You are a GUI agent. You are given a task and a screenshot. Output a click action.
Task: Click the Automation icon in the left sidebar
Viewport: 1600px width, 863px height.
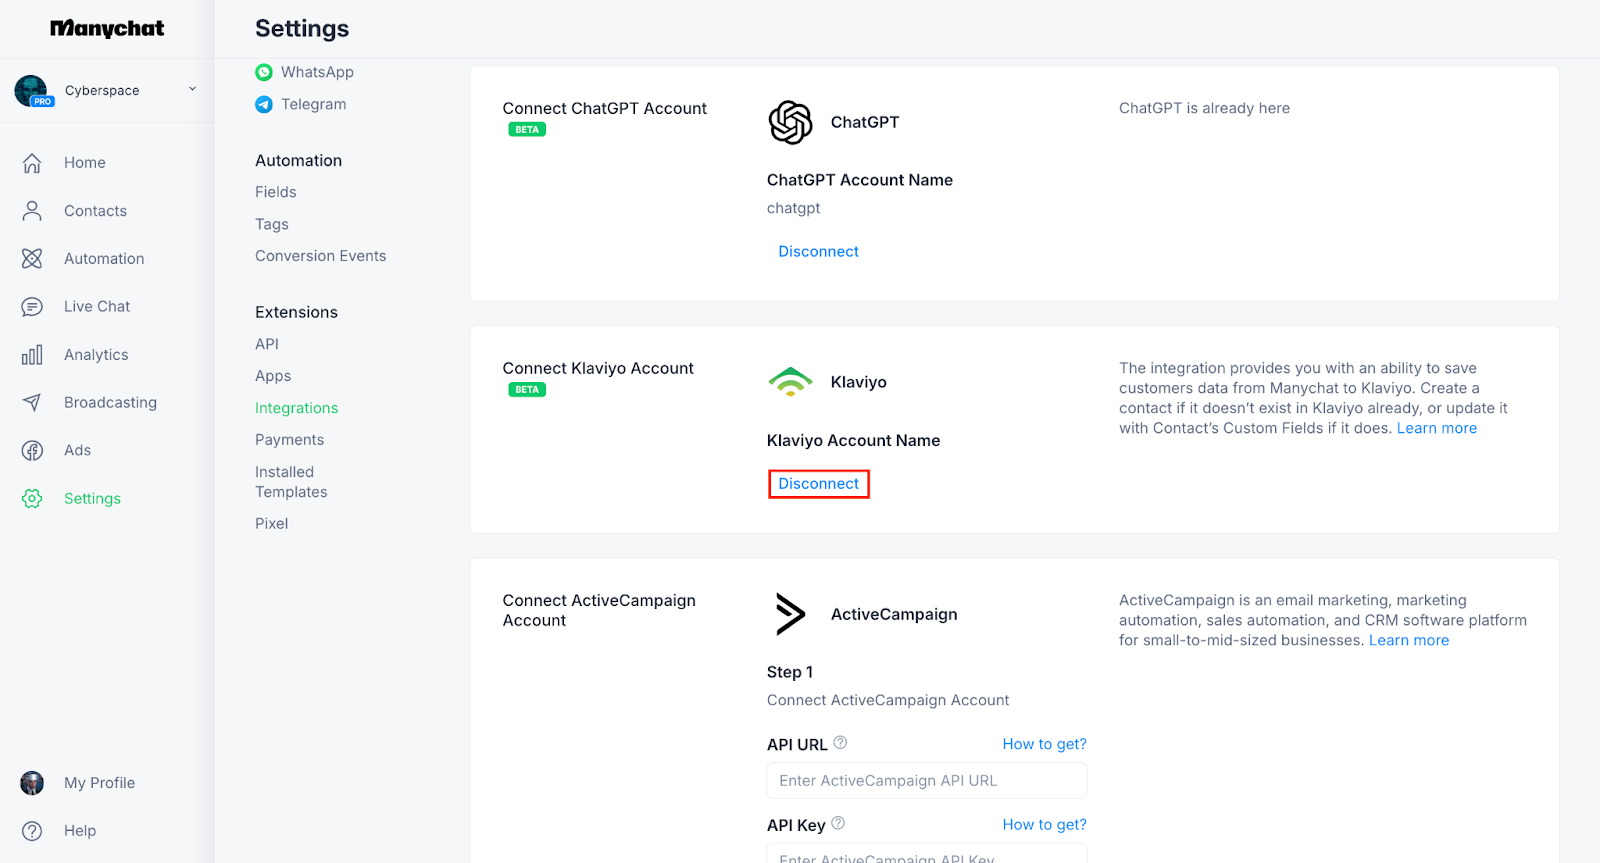point(32,259)
